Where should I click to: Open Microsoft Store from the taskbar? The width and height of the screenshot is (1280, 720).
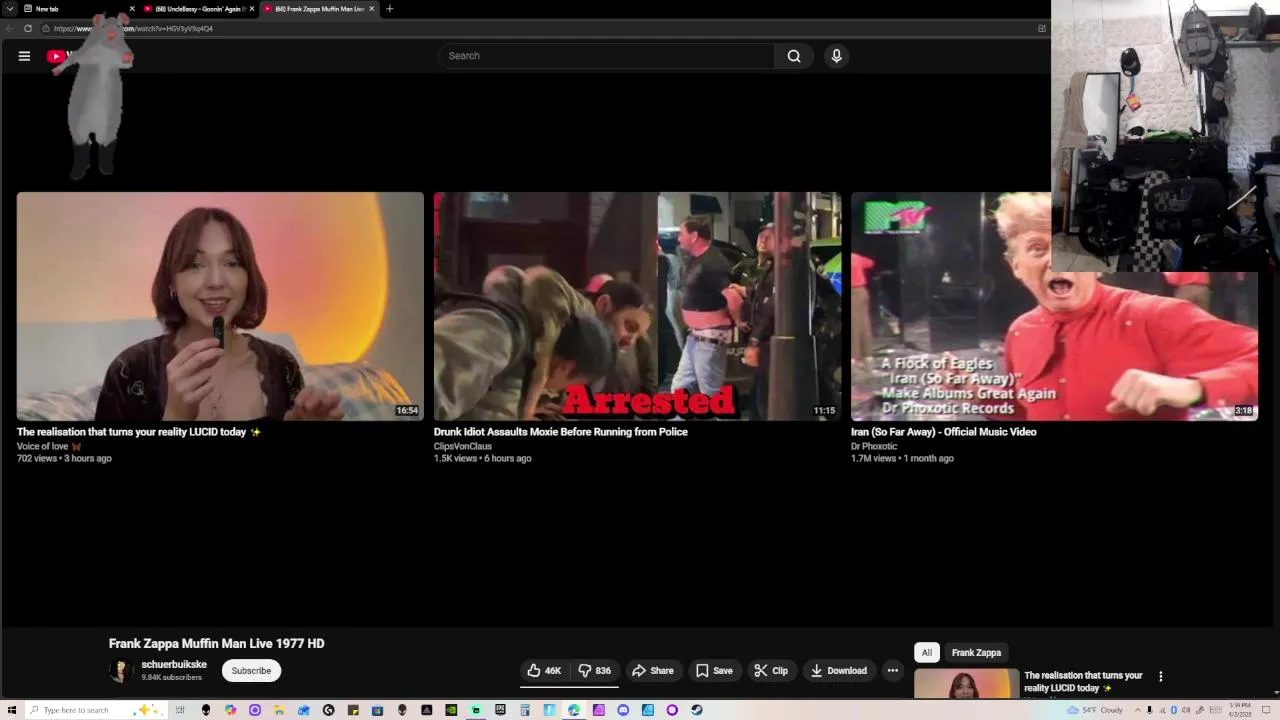click(x=377, y=710)
